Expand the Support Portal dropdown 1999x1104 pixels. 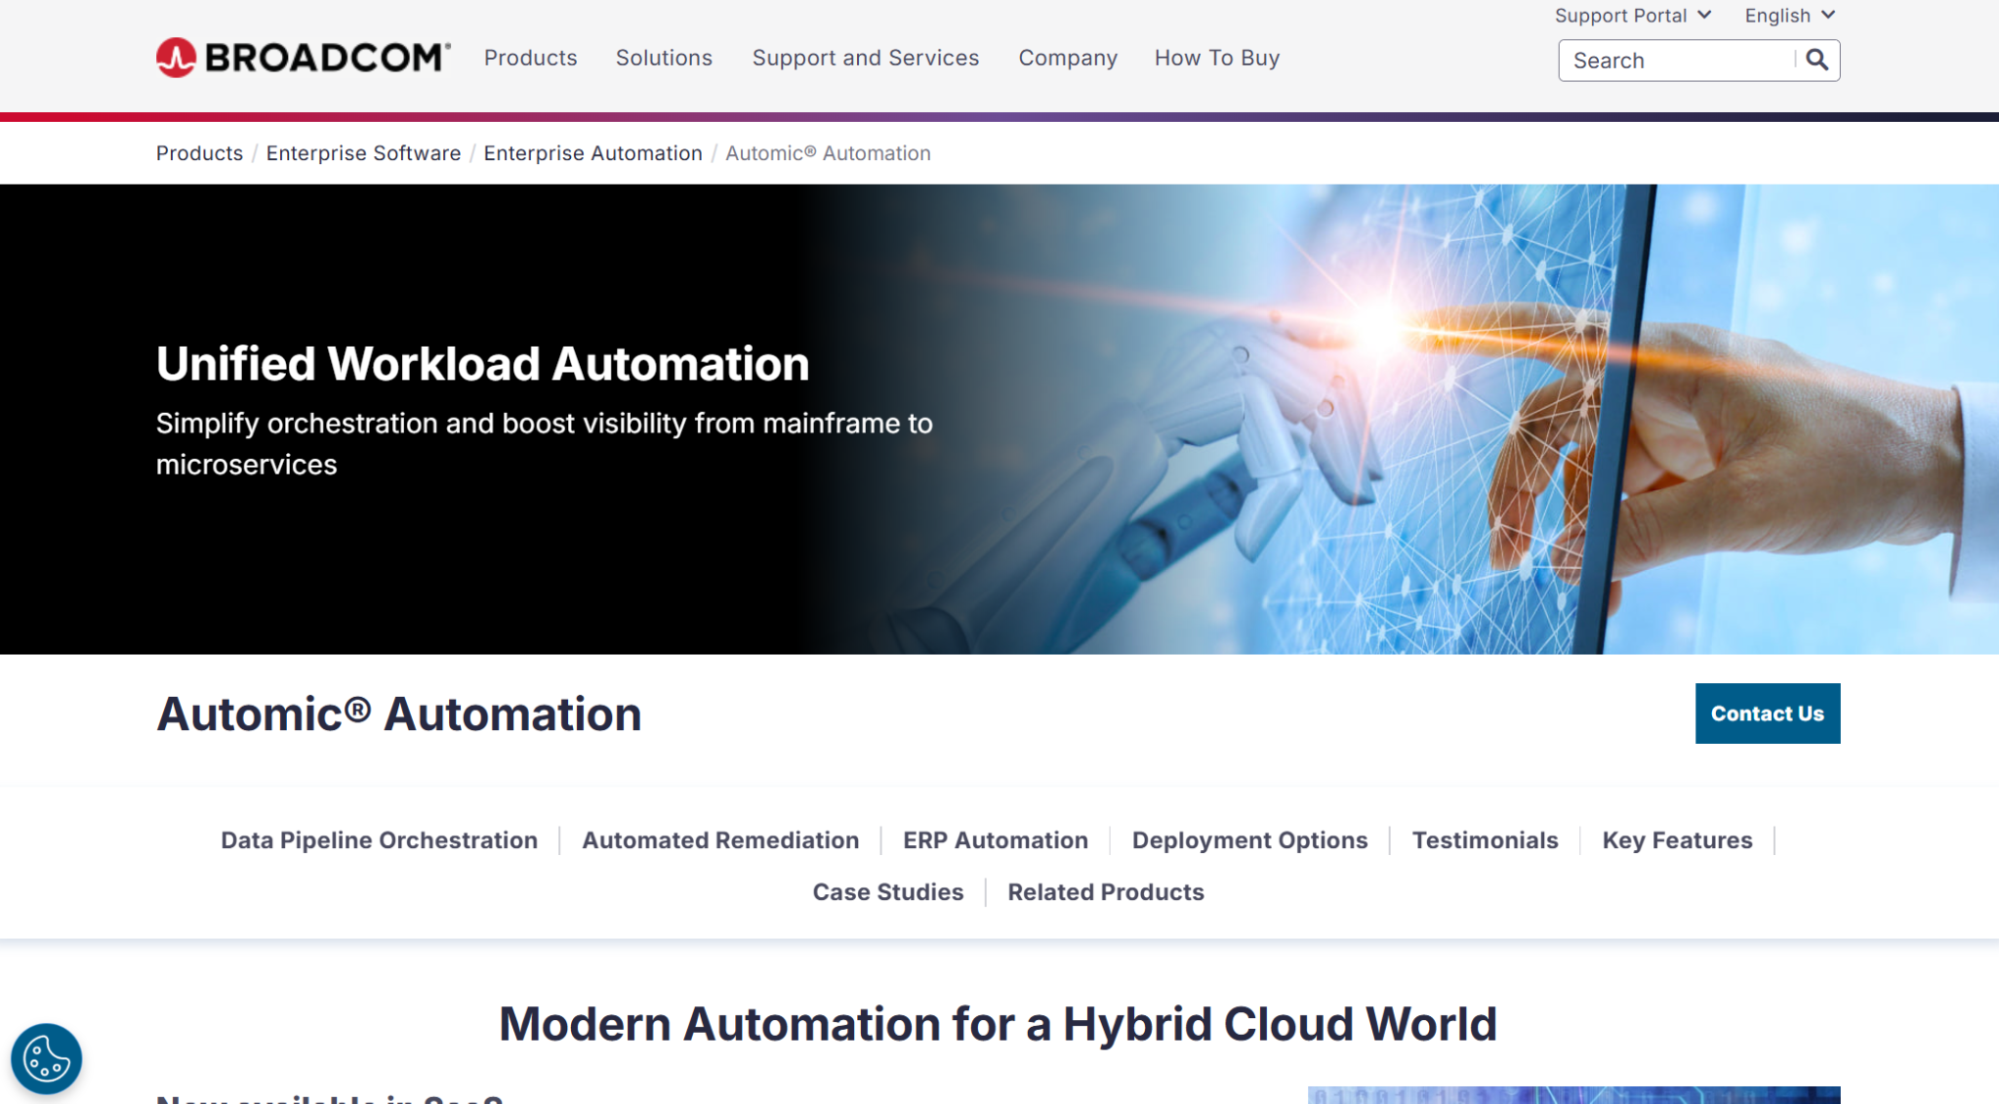(1632, 15)
